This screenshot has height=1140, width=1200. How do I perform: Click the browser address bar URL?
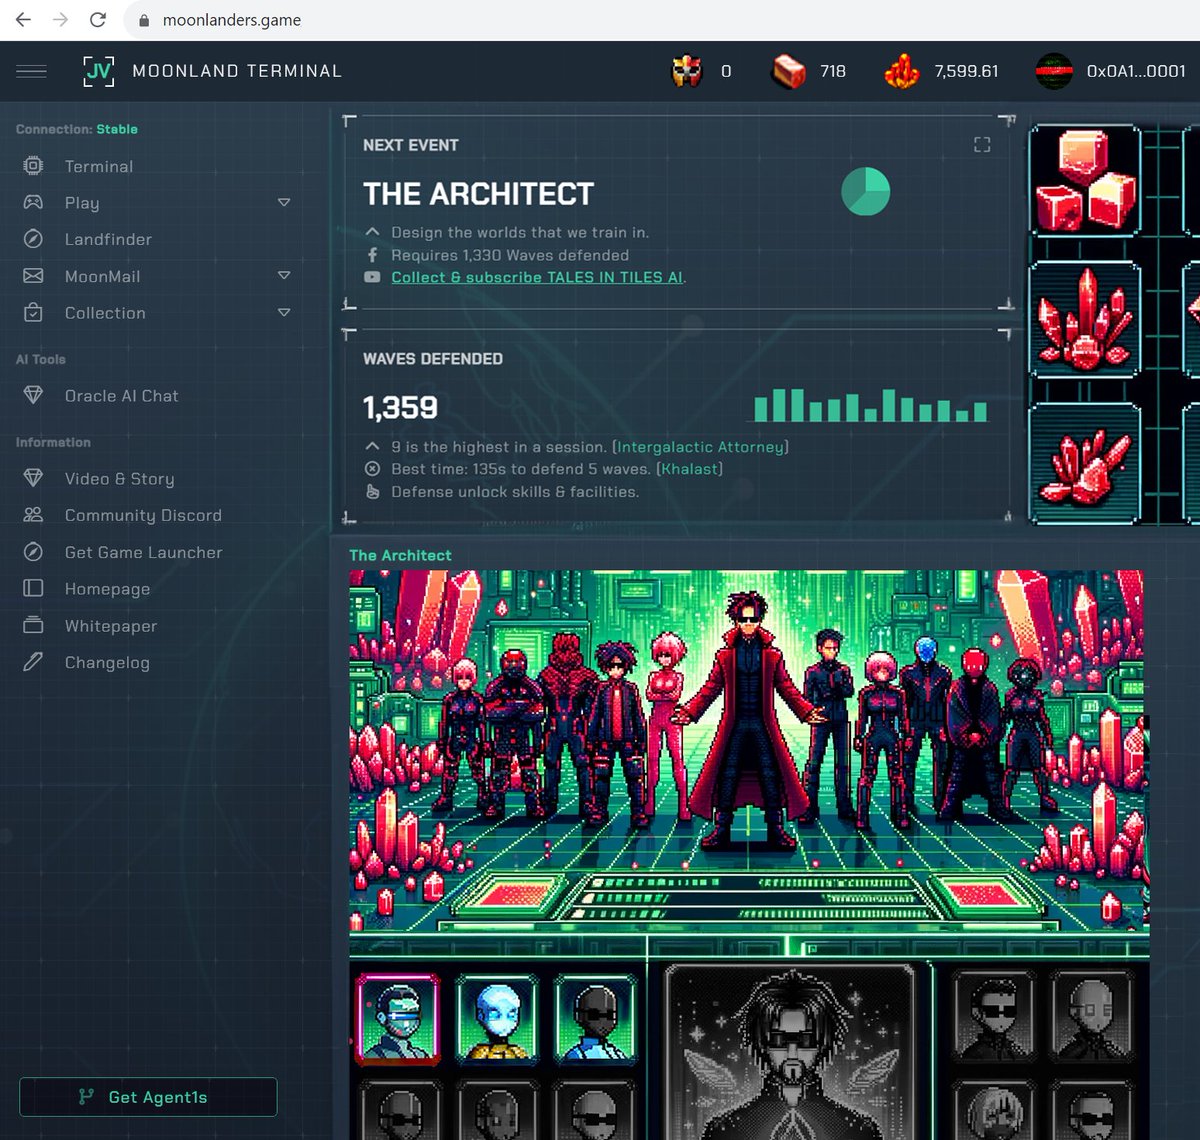click(232, 20)
